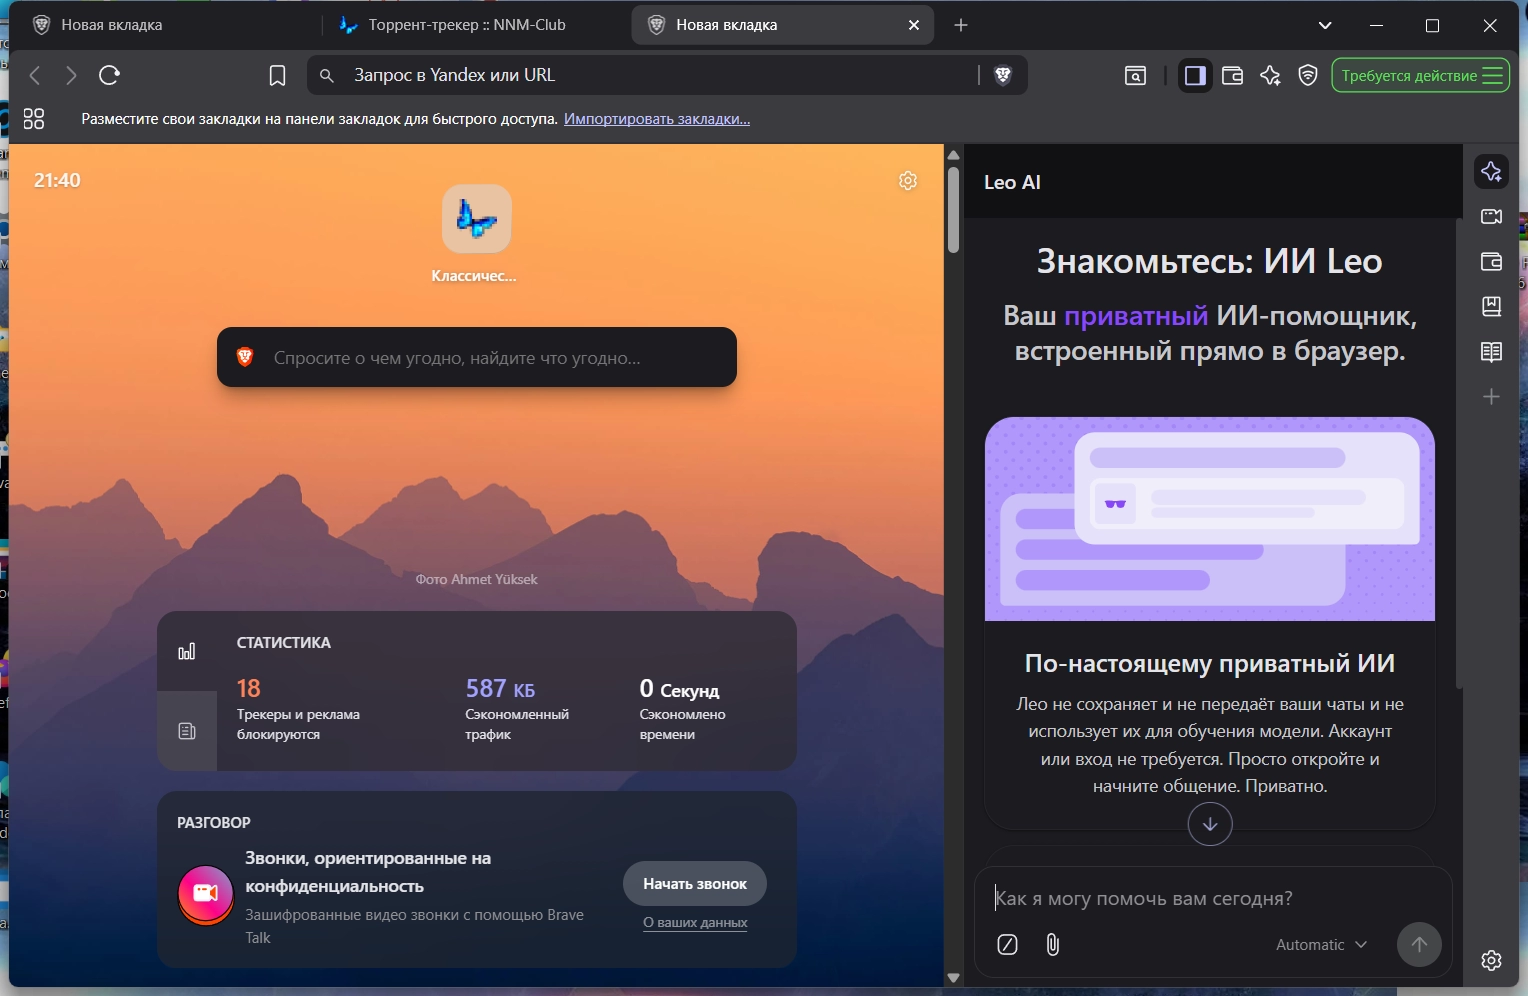Switch to the stats list view icon

point(187,731)
